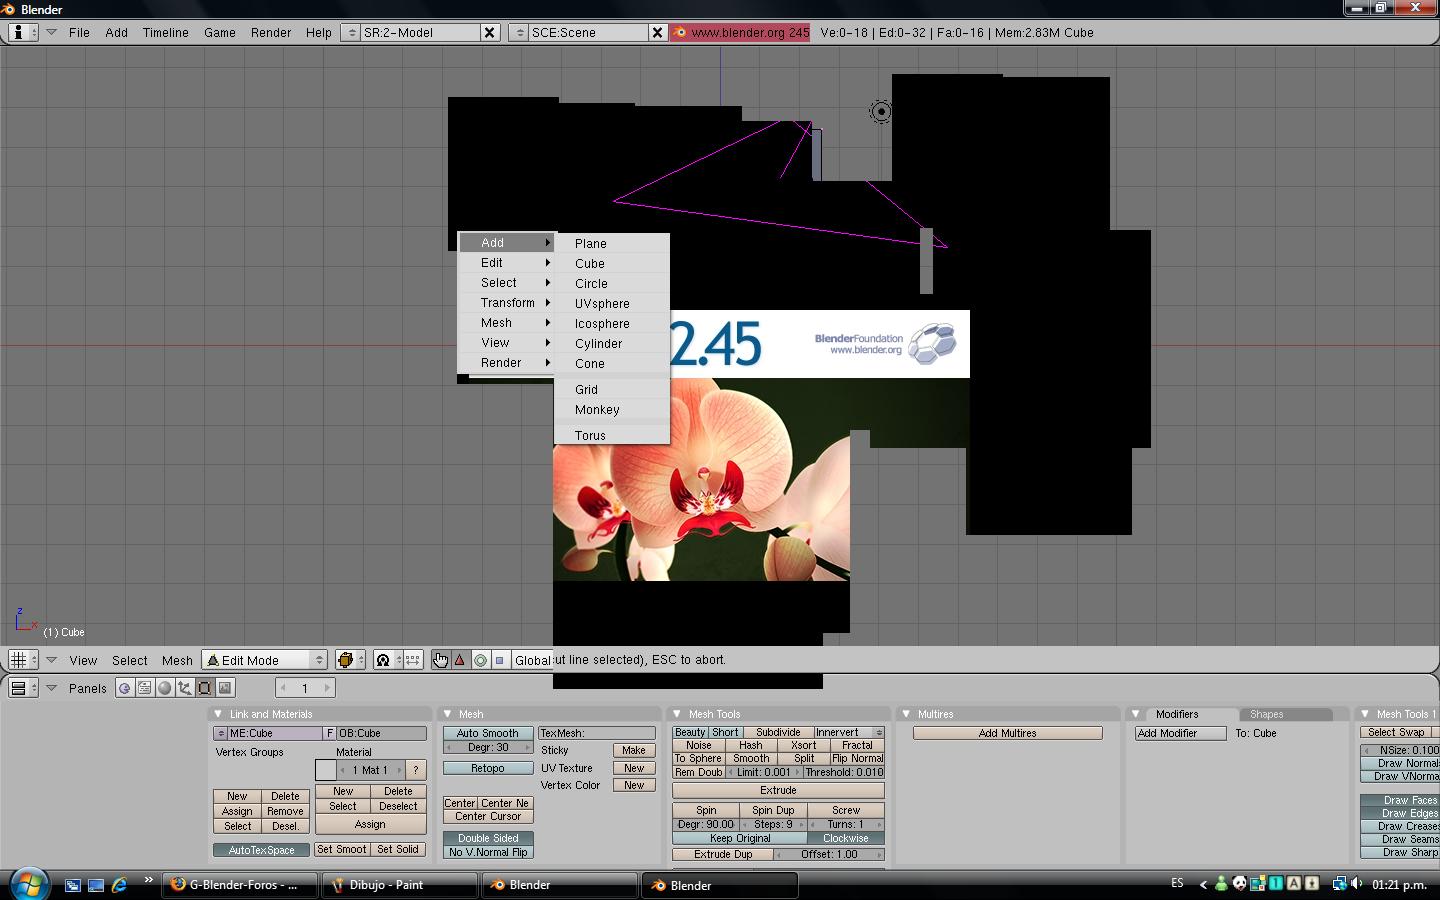This screenshot has width=1440, height=900.
Task: Click the Editing context icon
Action: pos(205,688)
